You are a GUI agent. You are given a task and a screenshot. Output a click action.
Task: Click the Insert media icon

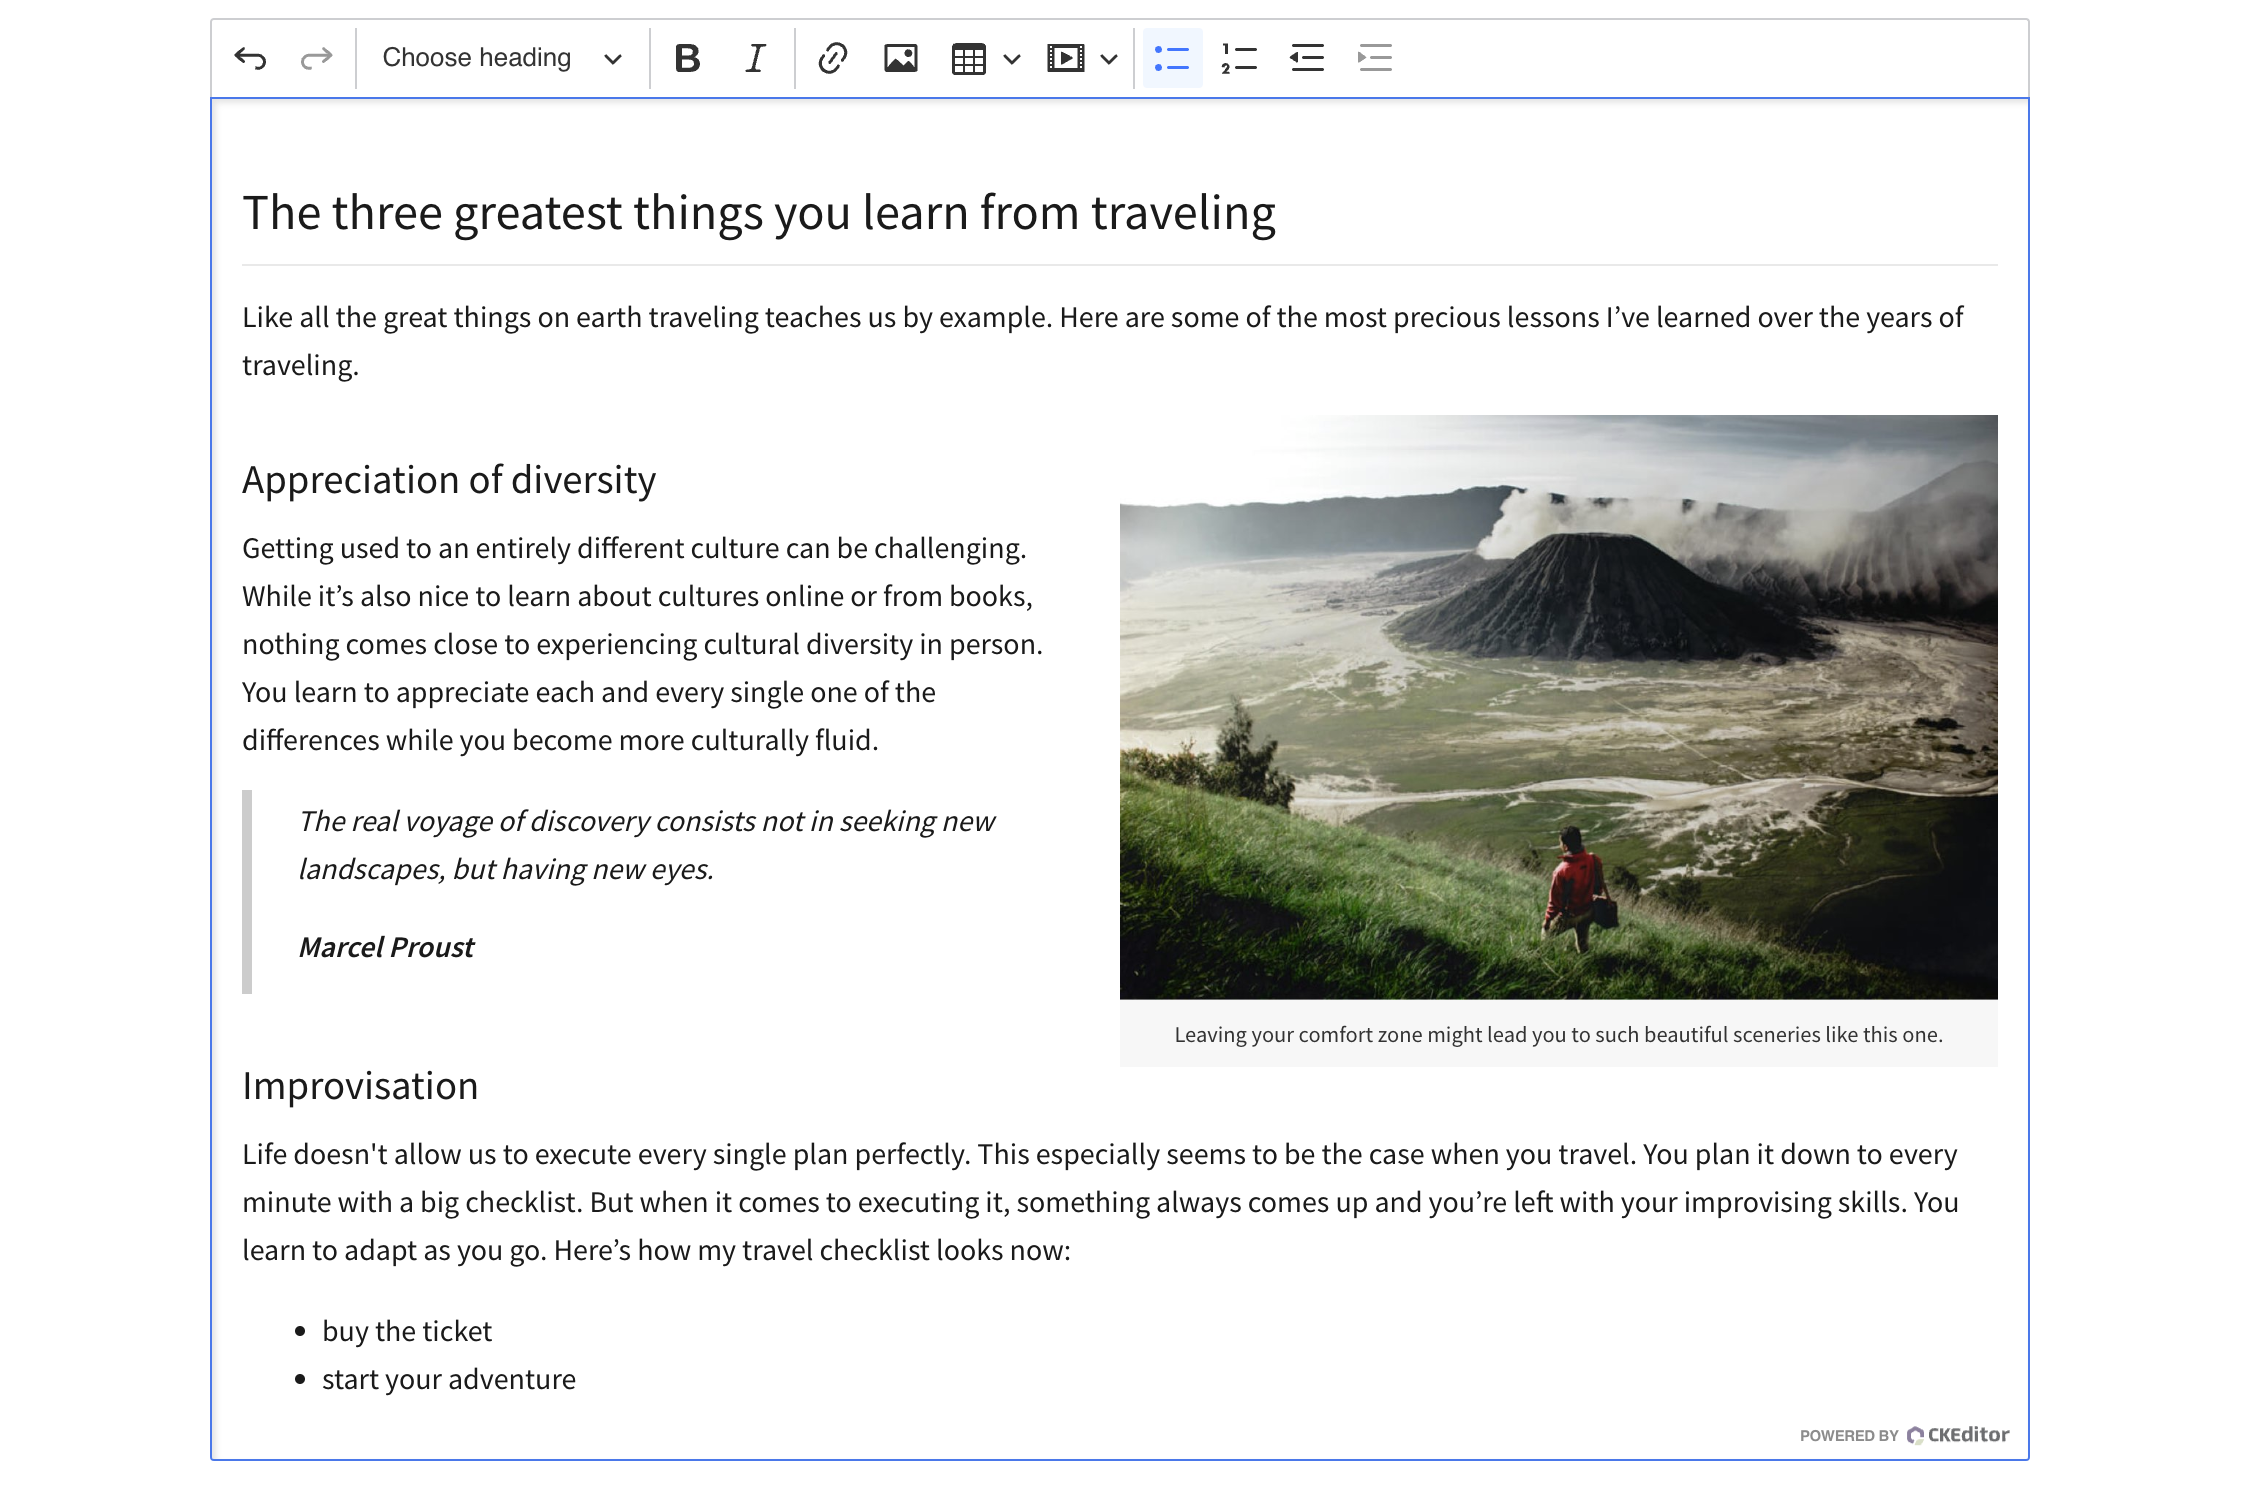[1065, 58]
